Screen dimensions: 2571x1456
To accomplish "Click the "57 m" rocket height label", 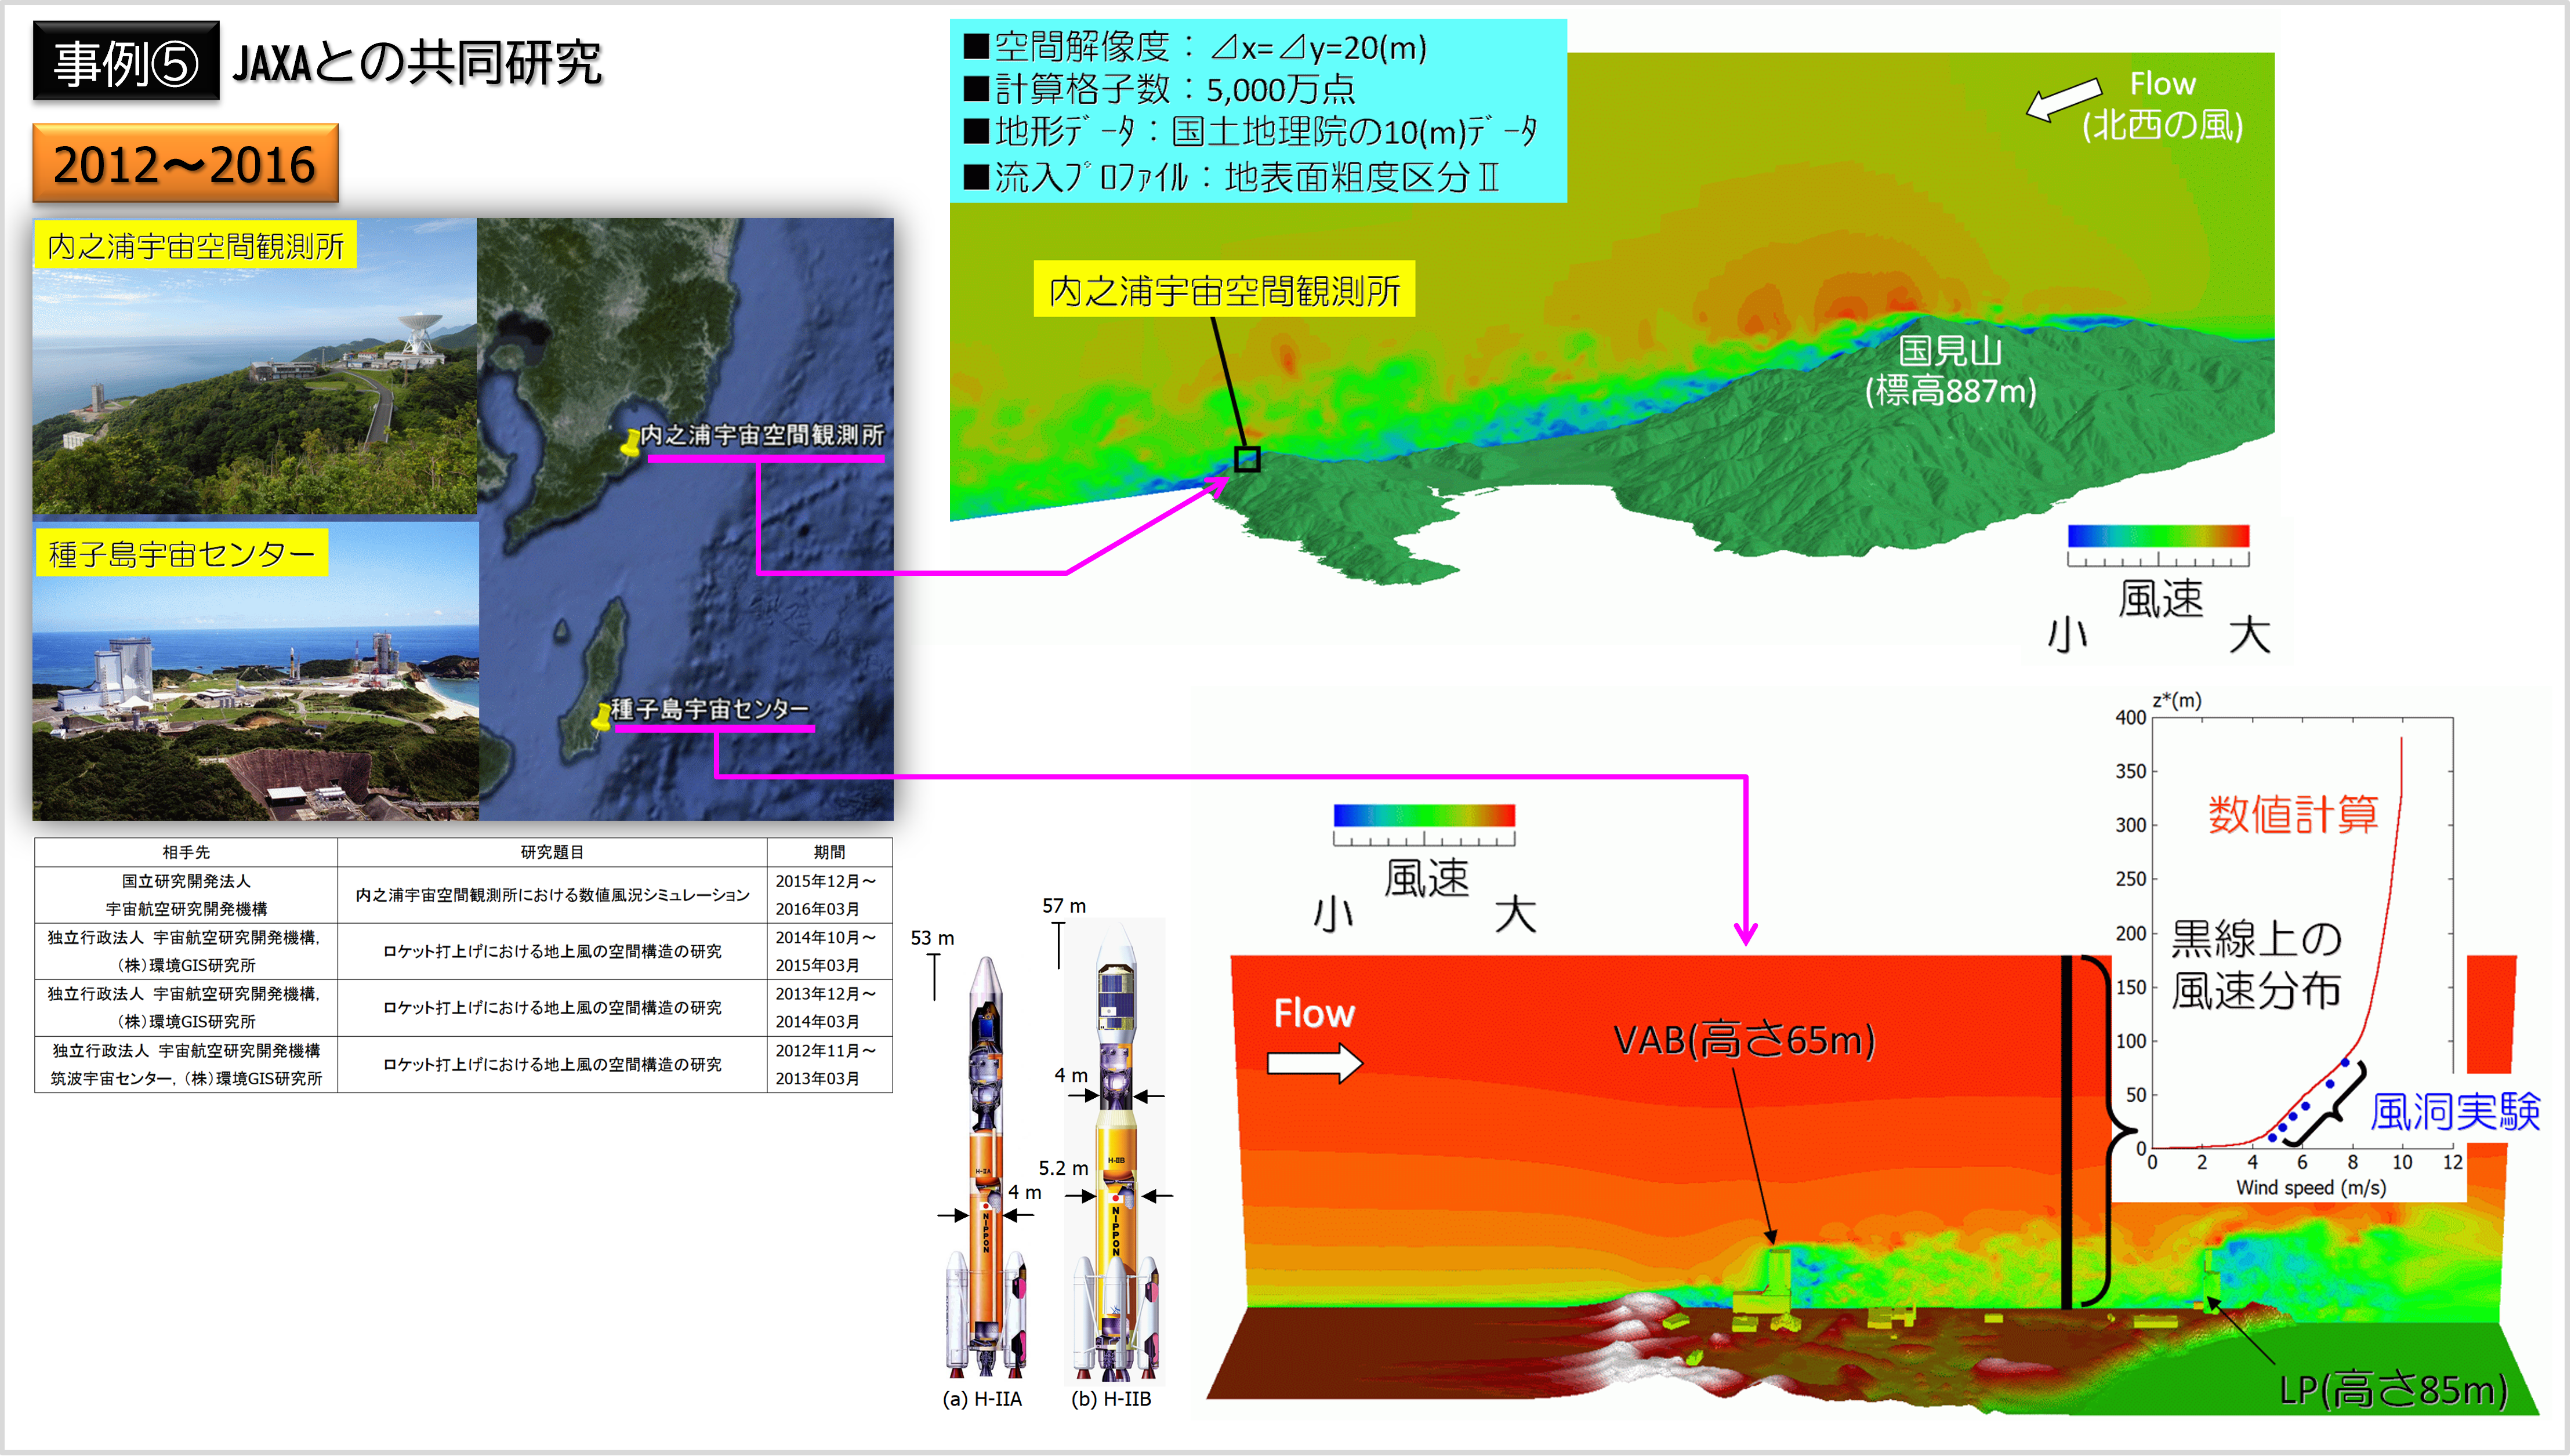I will [x=1064, y=906].
